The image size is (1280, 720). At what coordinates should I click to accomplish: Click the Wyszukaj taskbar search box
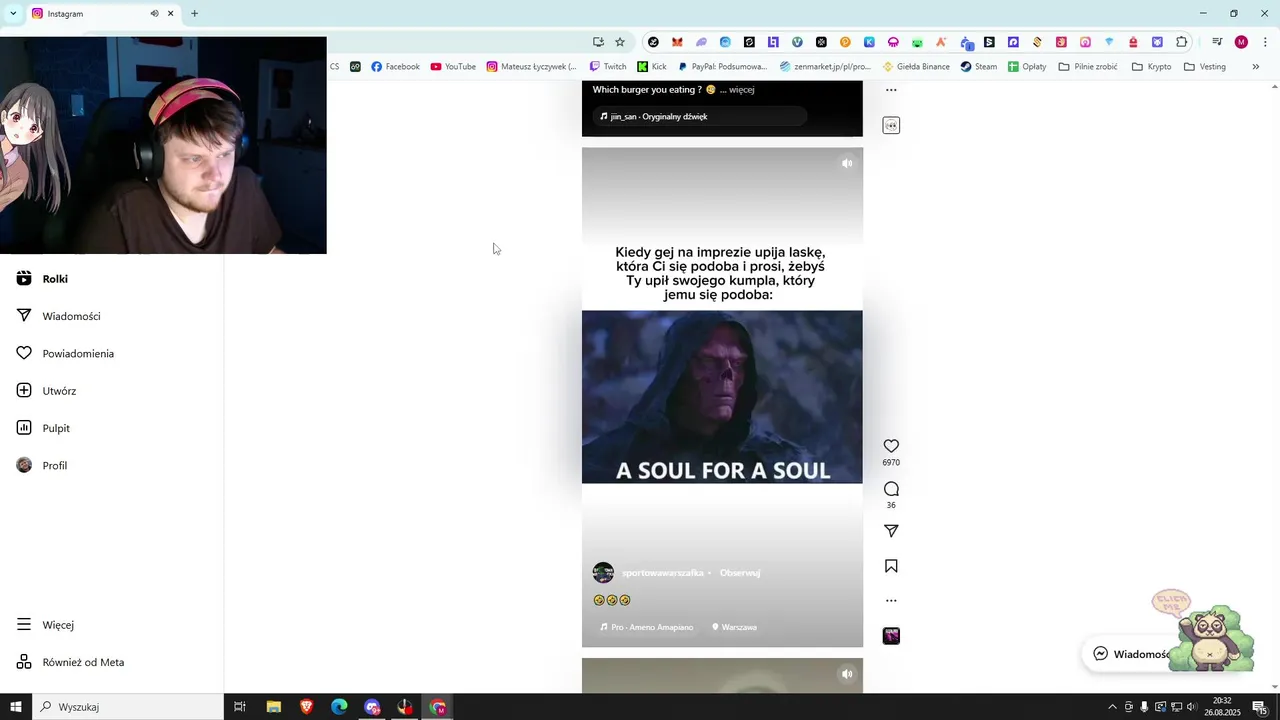coord(128,707)
